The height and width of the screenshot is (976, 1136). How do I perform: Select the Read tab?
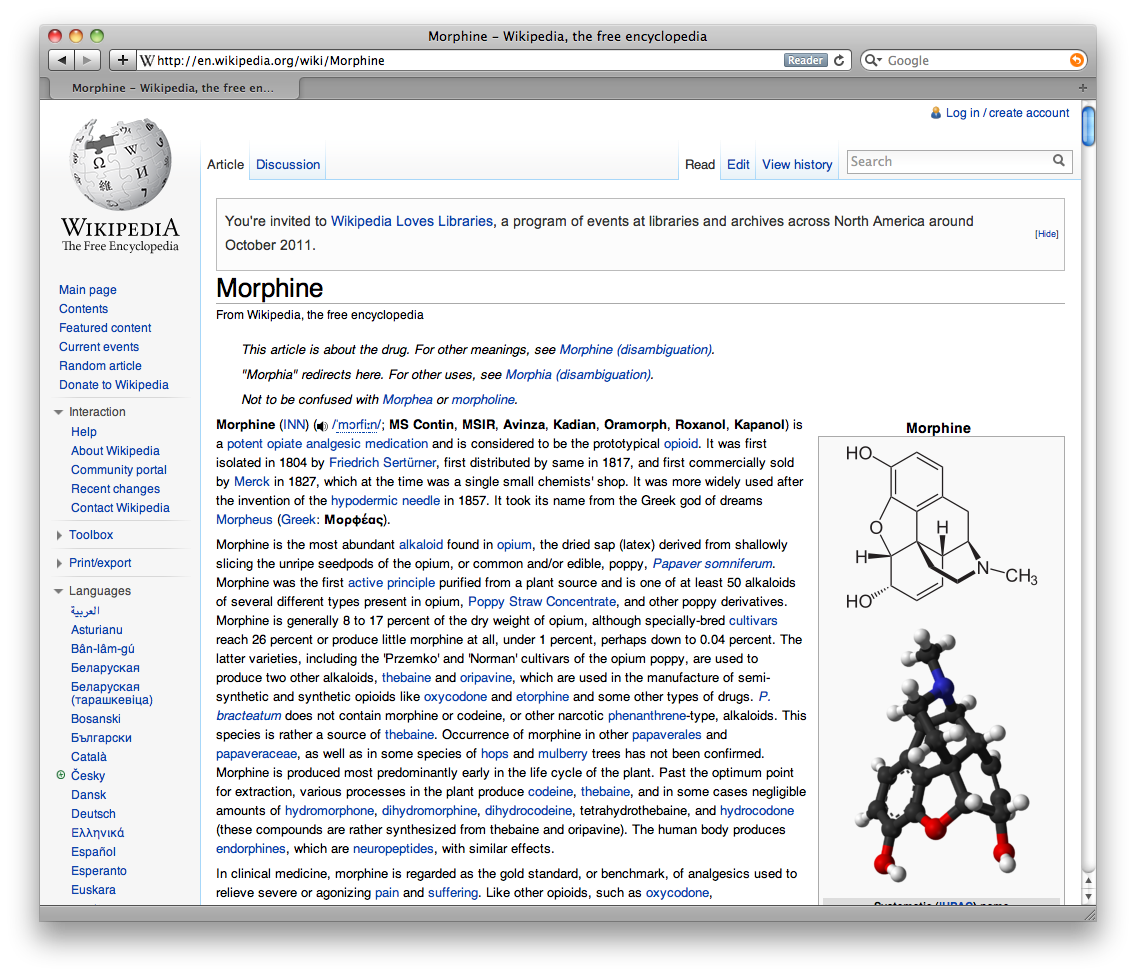(700, 164)
